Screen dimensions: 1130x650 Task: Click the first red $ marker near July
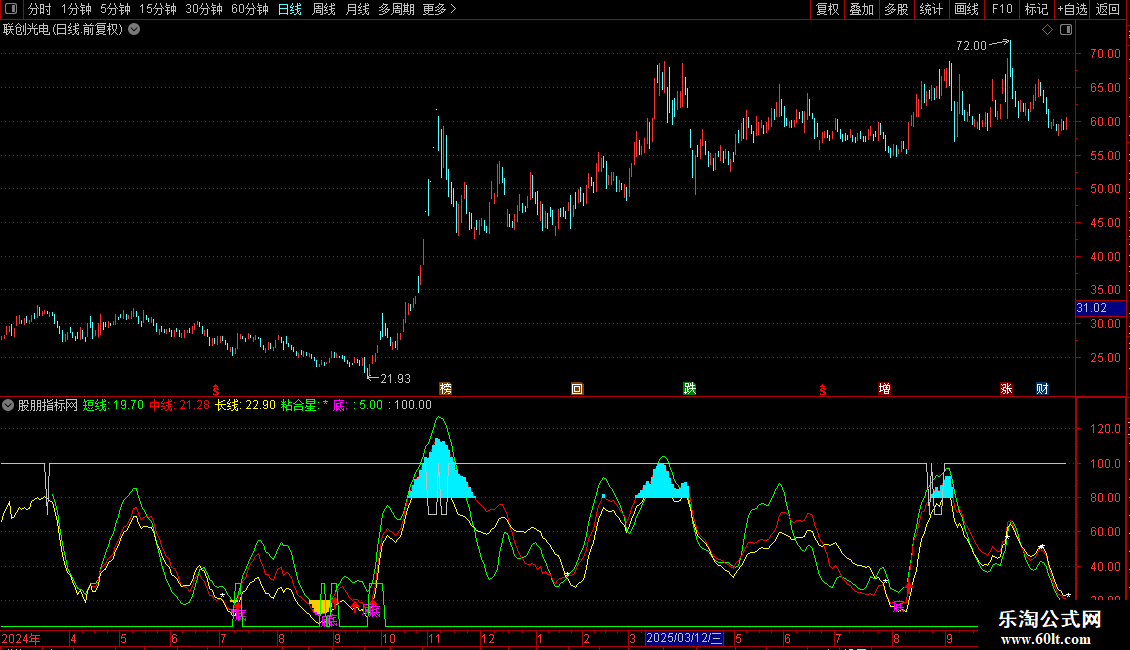pos(215,390)
